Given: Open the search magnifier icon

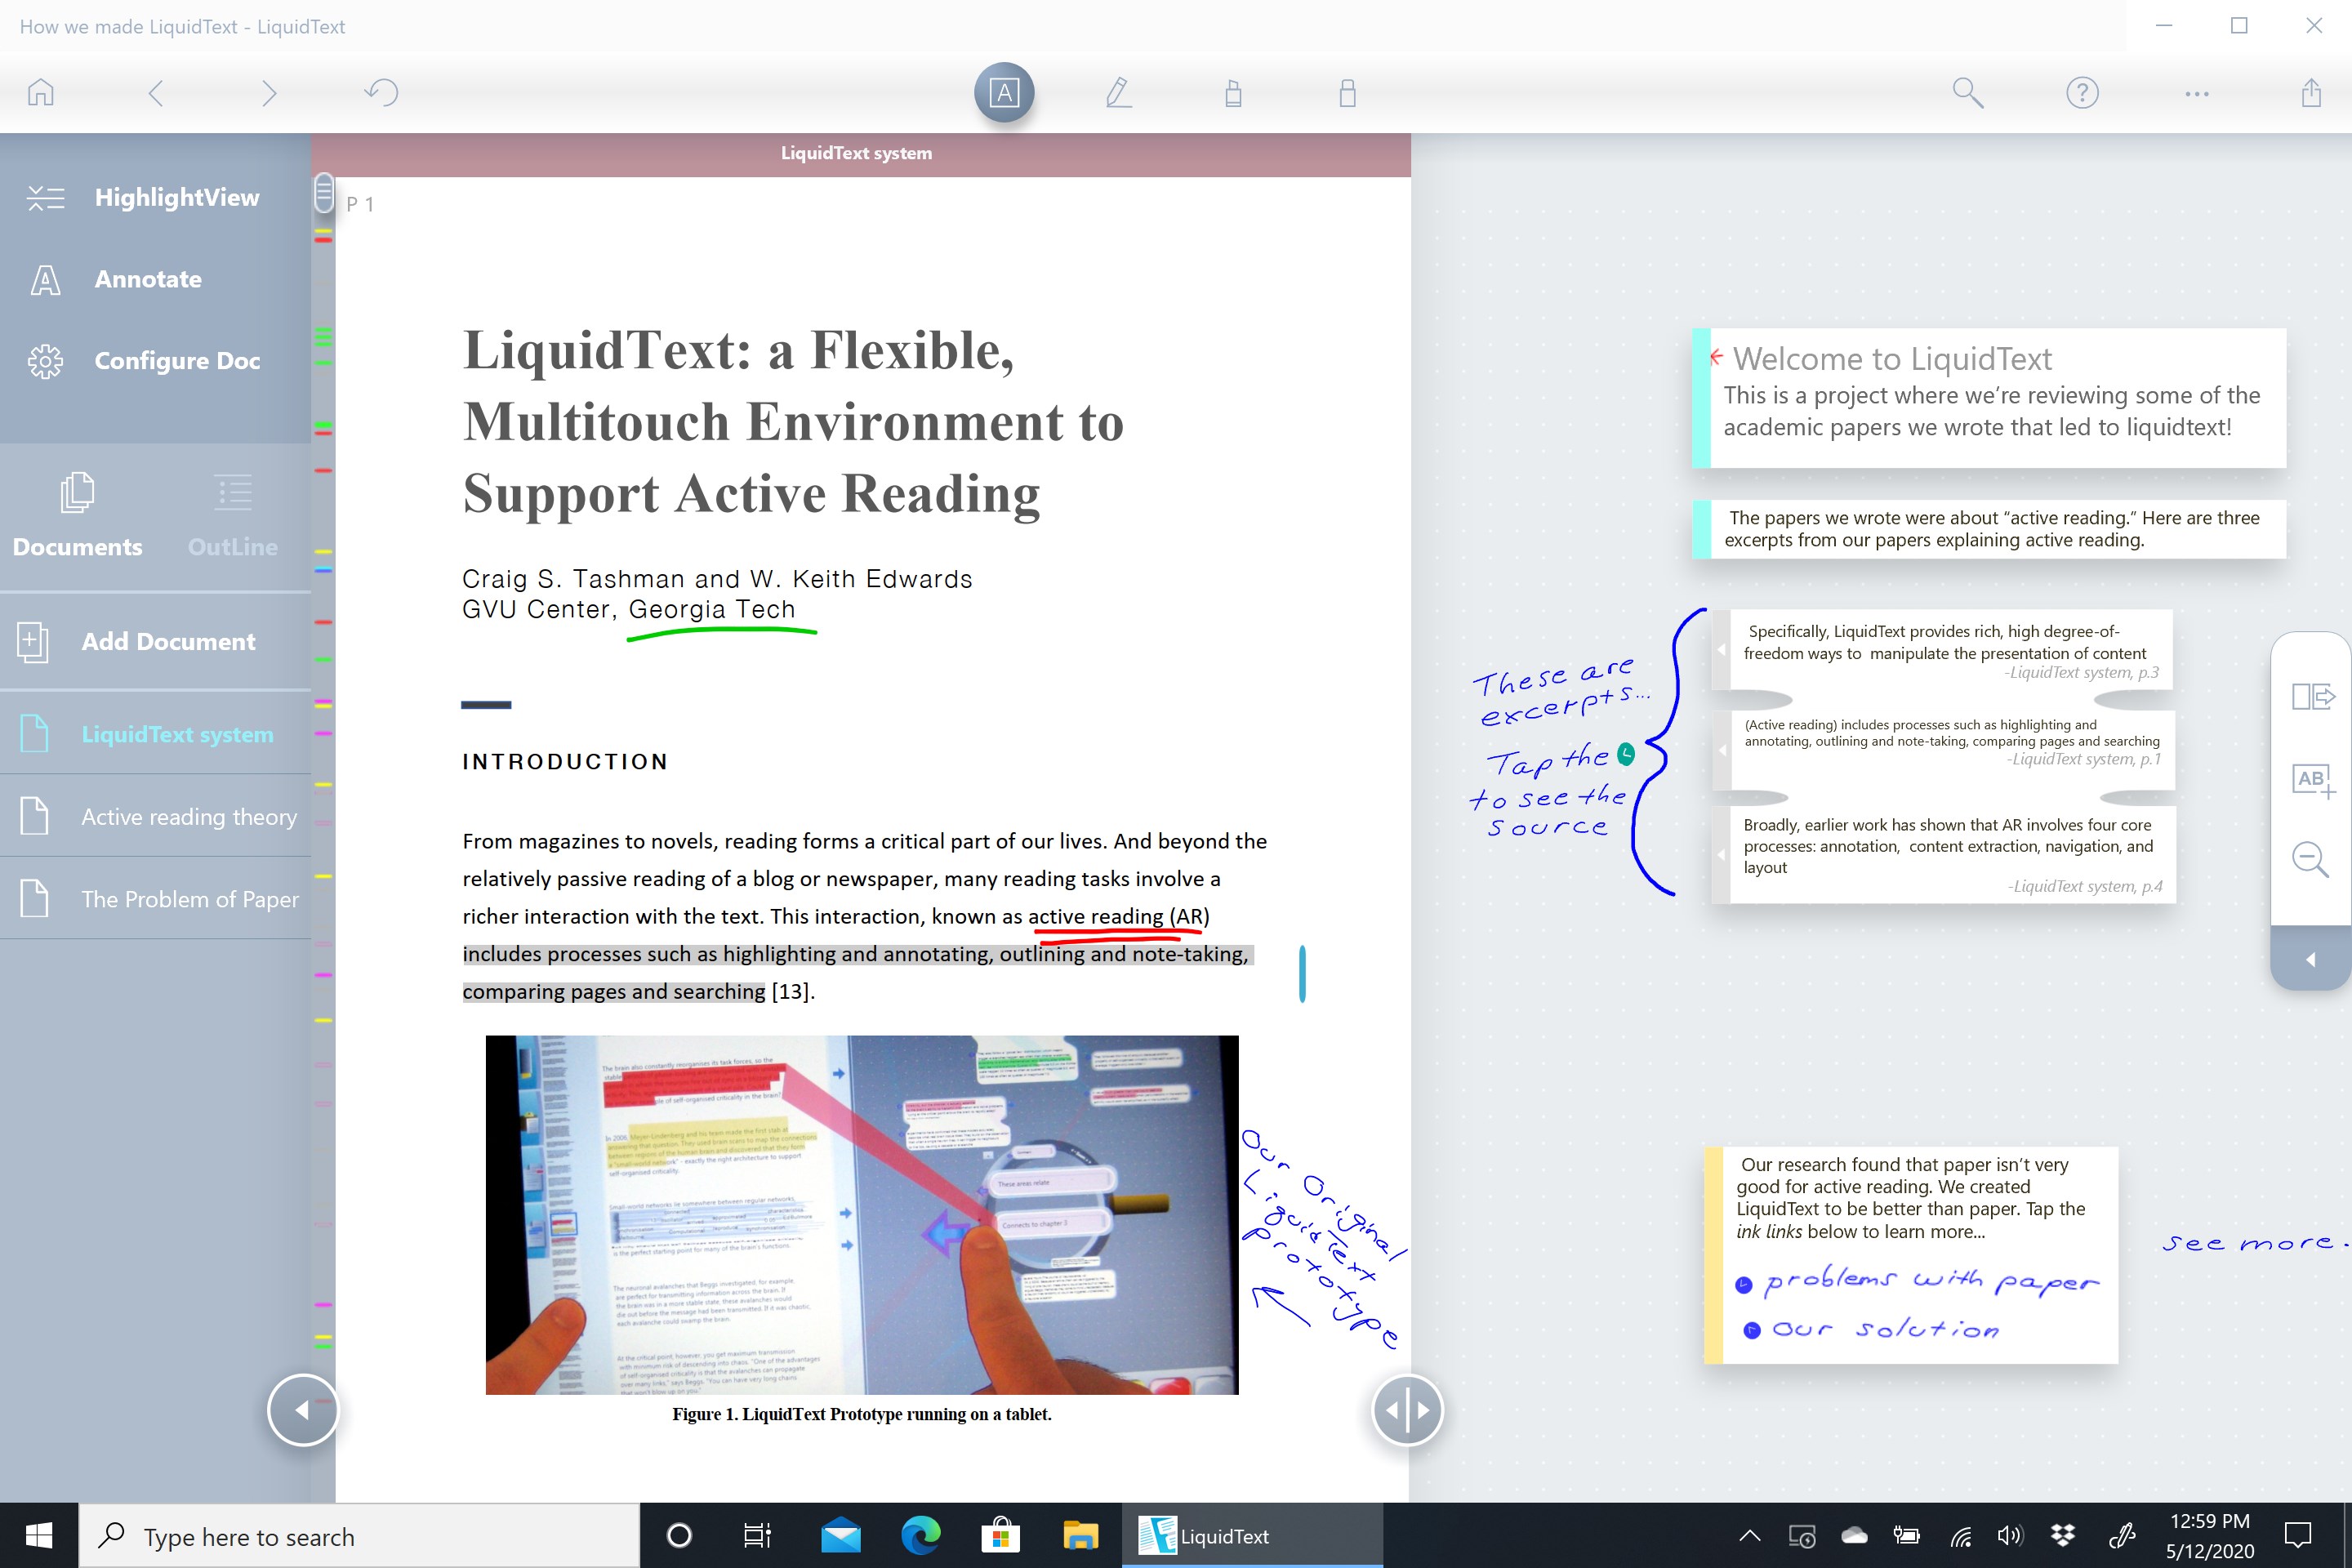Looking at the screenshot, I should click(x=1967, y=93).
